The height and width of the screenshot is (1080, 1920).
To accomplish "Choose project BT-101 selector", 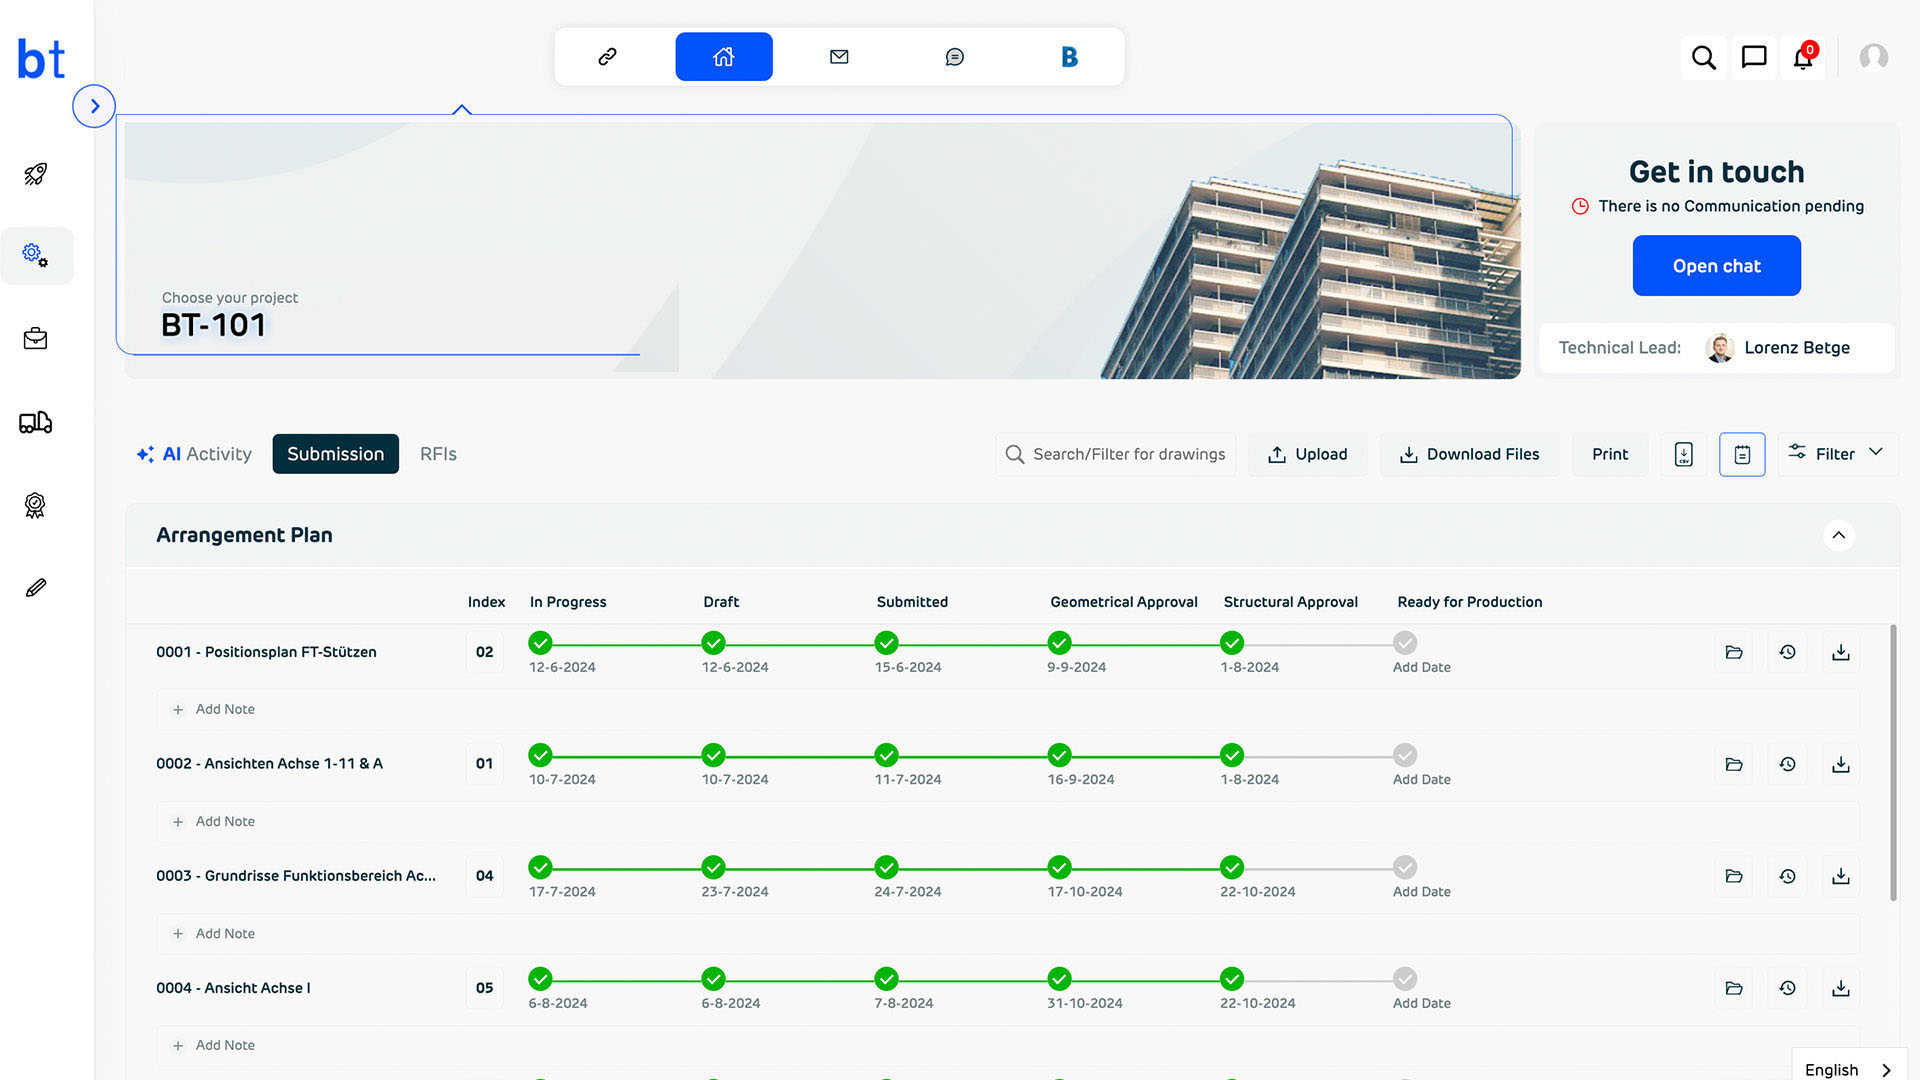I will 214,325.
